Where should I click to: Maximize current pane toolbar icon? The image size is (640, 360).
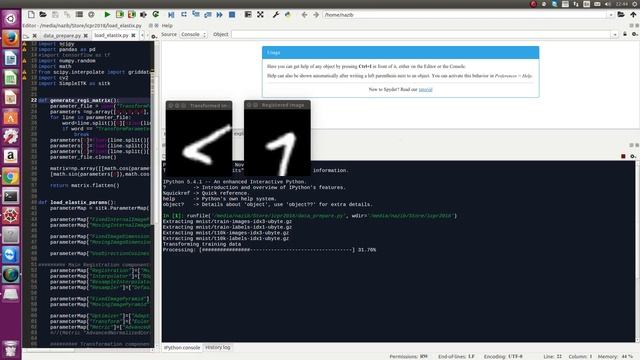click(248, 15)
